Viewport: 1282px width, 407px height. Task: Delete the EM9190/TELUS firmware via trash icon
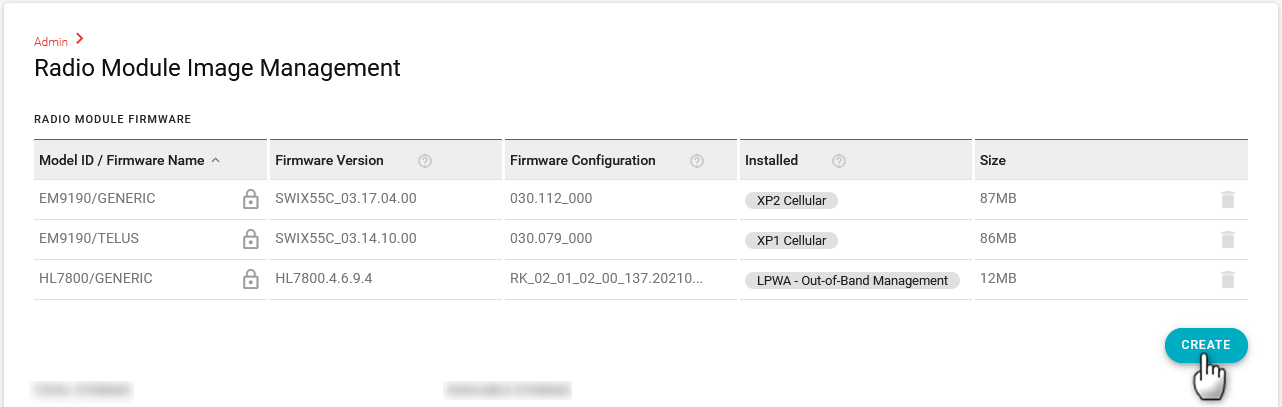(1228, 239)
